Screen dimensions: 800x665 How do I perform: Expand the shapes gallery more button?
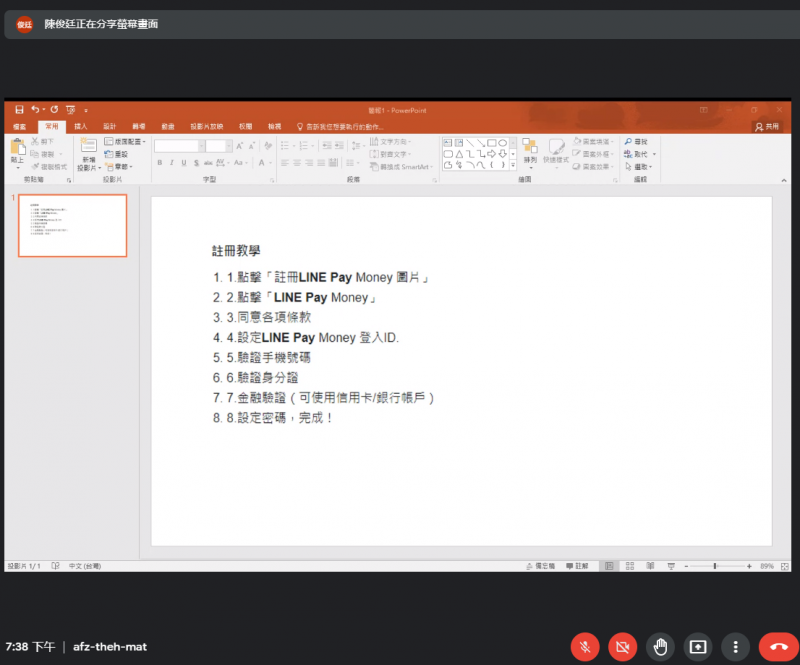513,164
